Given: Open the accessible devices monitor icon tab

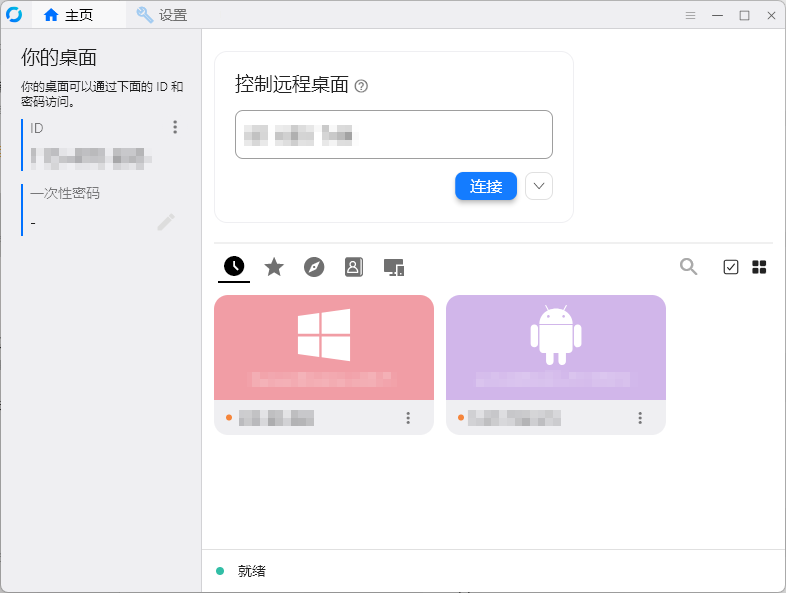Looking at the screenshot, I should click(394, 267).
